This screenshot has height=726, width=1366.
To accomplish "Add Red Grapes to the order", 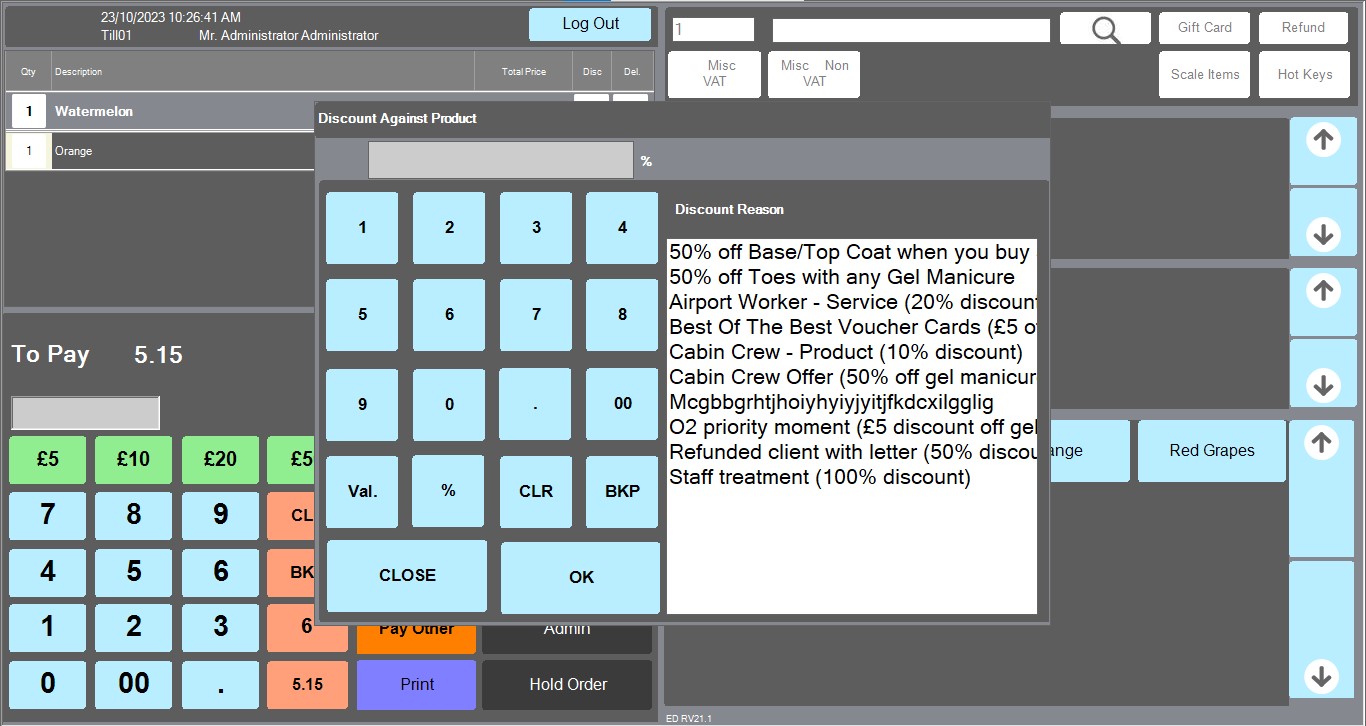I will [1211, 451].
